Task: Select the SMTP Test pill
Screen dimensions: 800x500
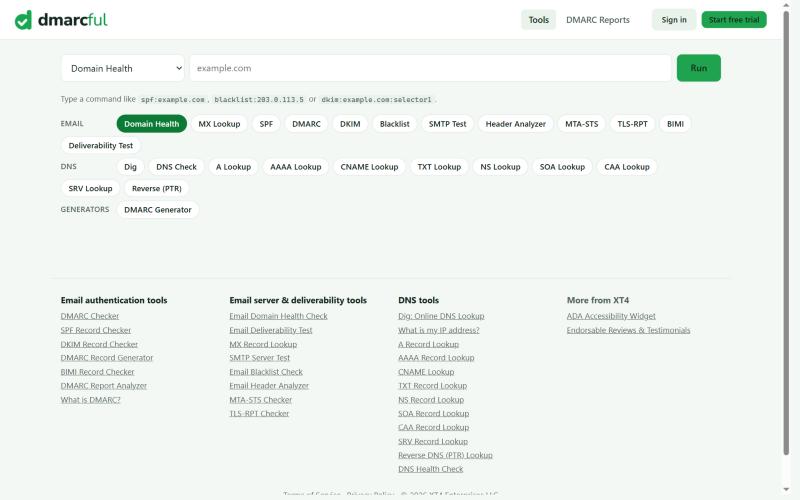Action: coord(447,123)
